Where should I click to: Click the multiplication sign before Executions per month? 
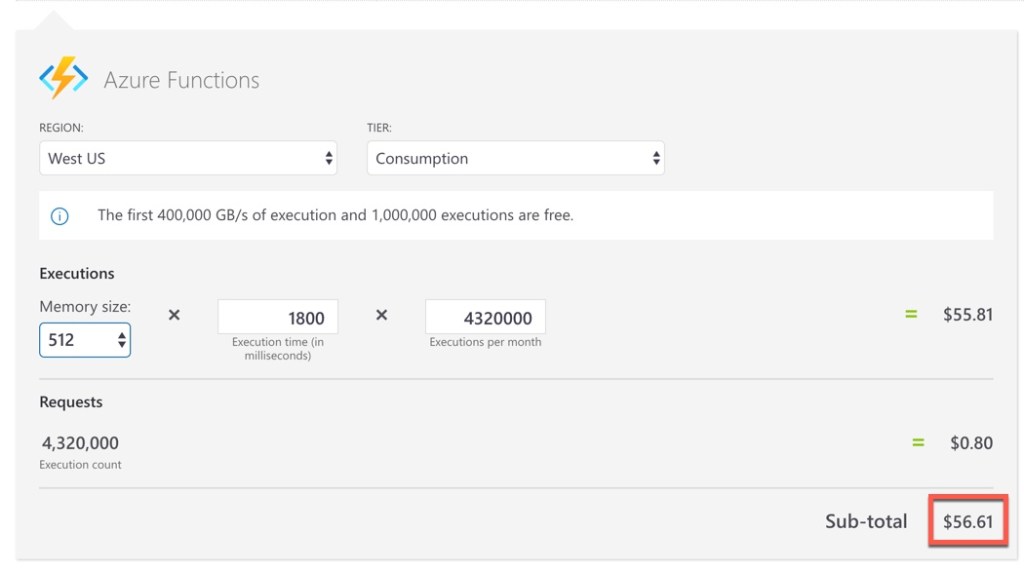pyautogui.click(x=381, y=315)
